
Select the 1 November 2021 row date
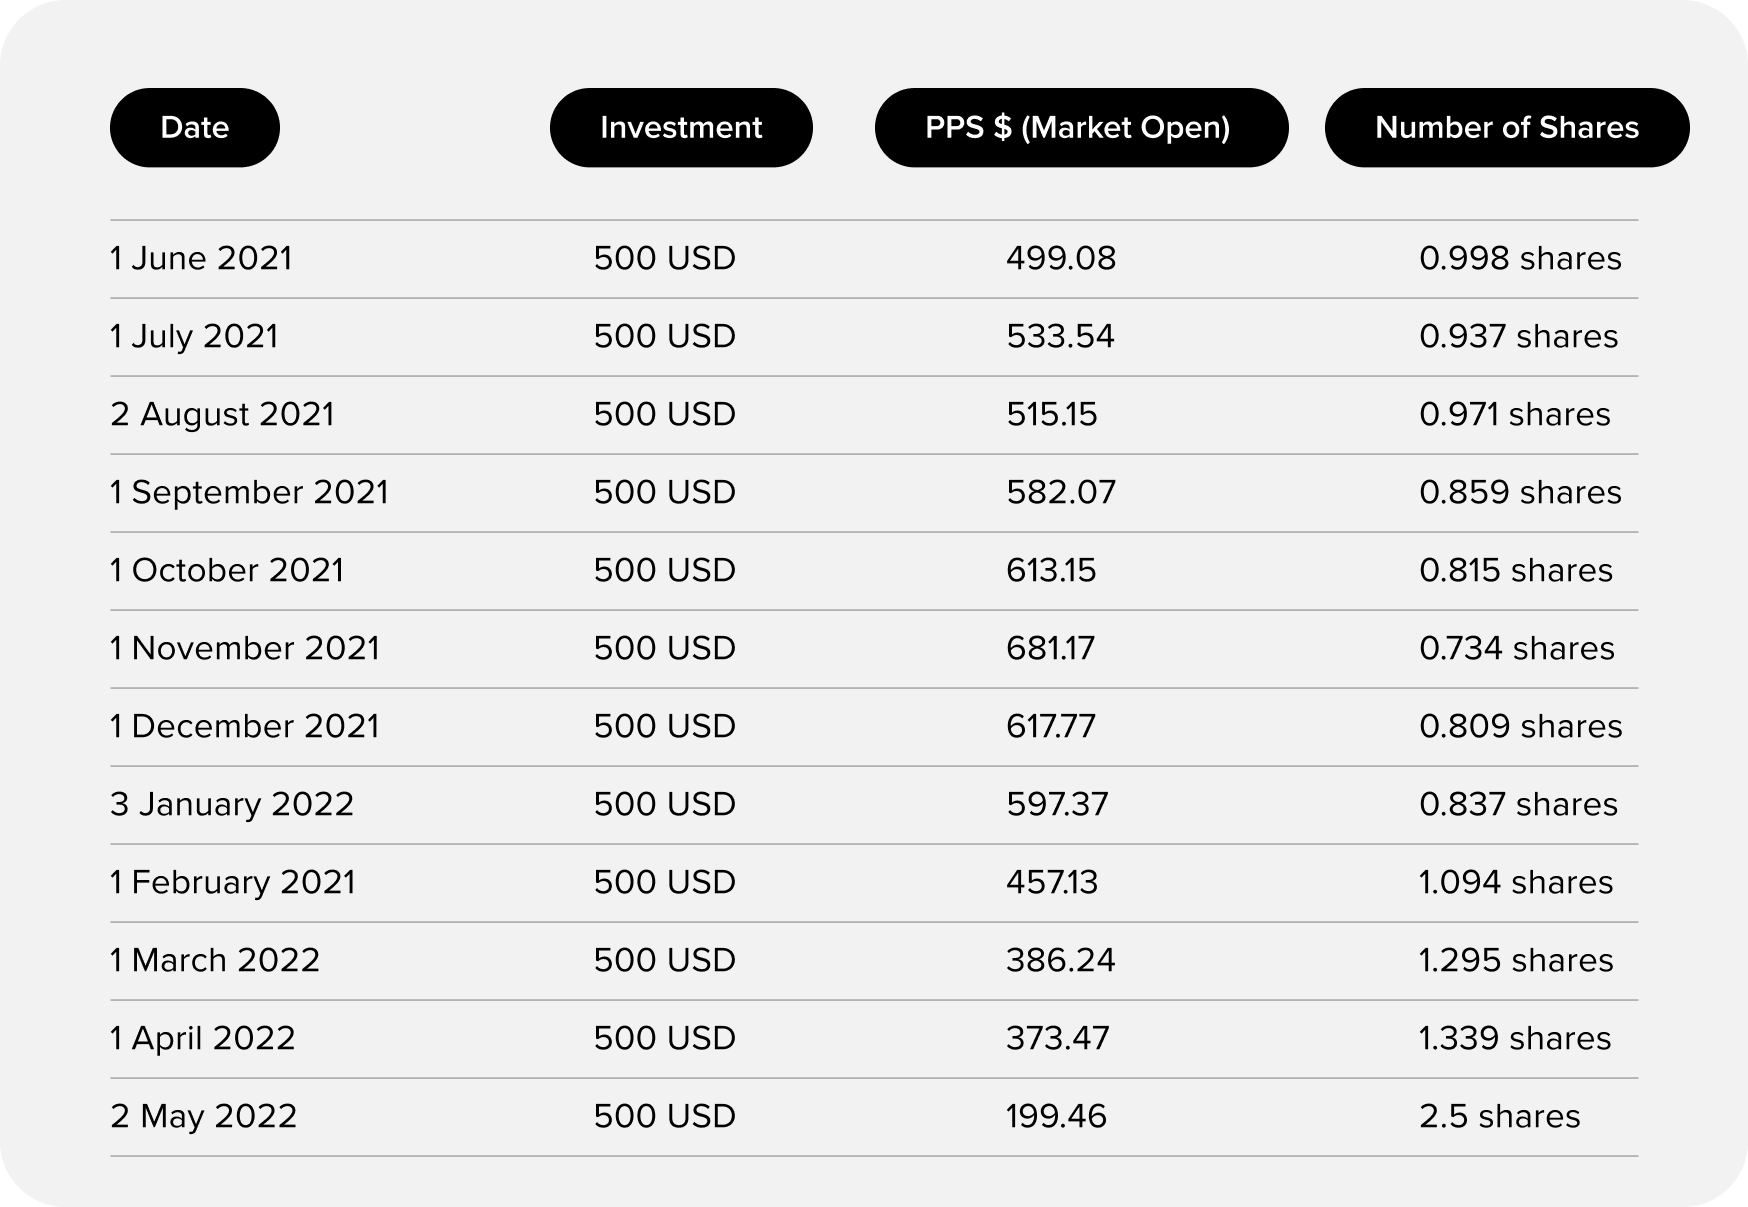(x=245, y=648)
